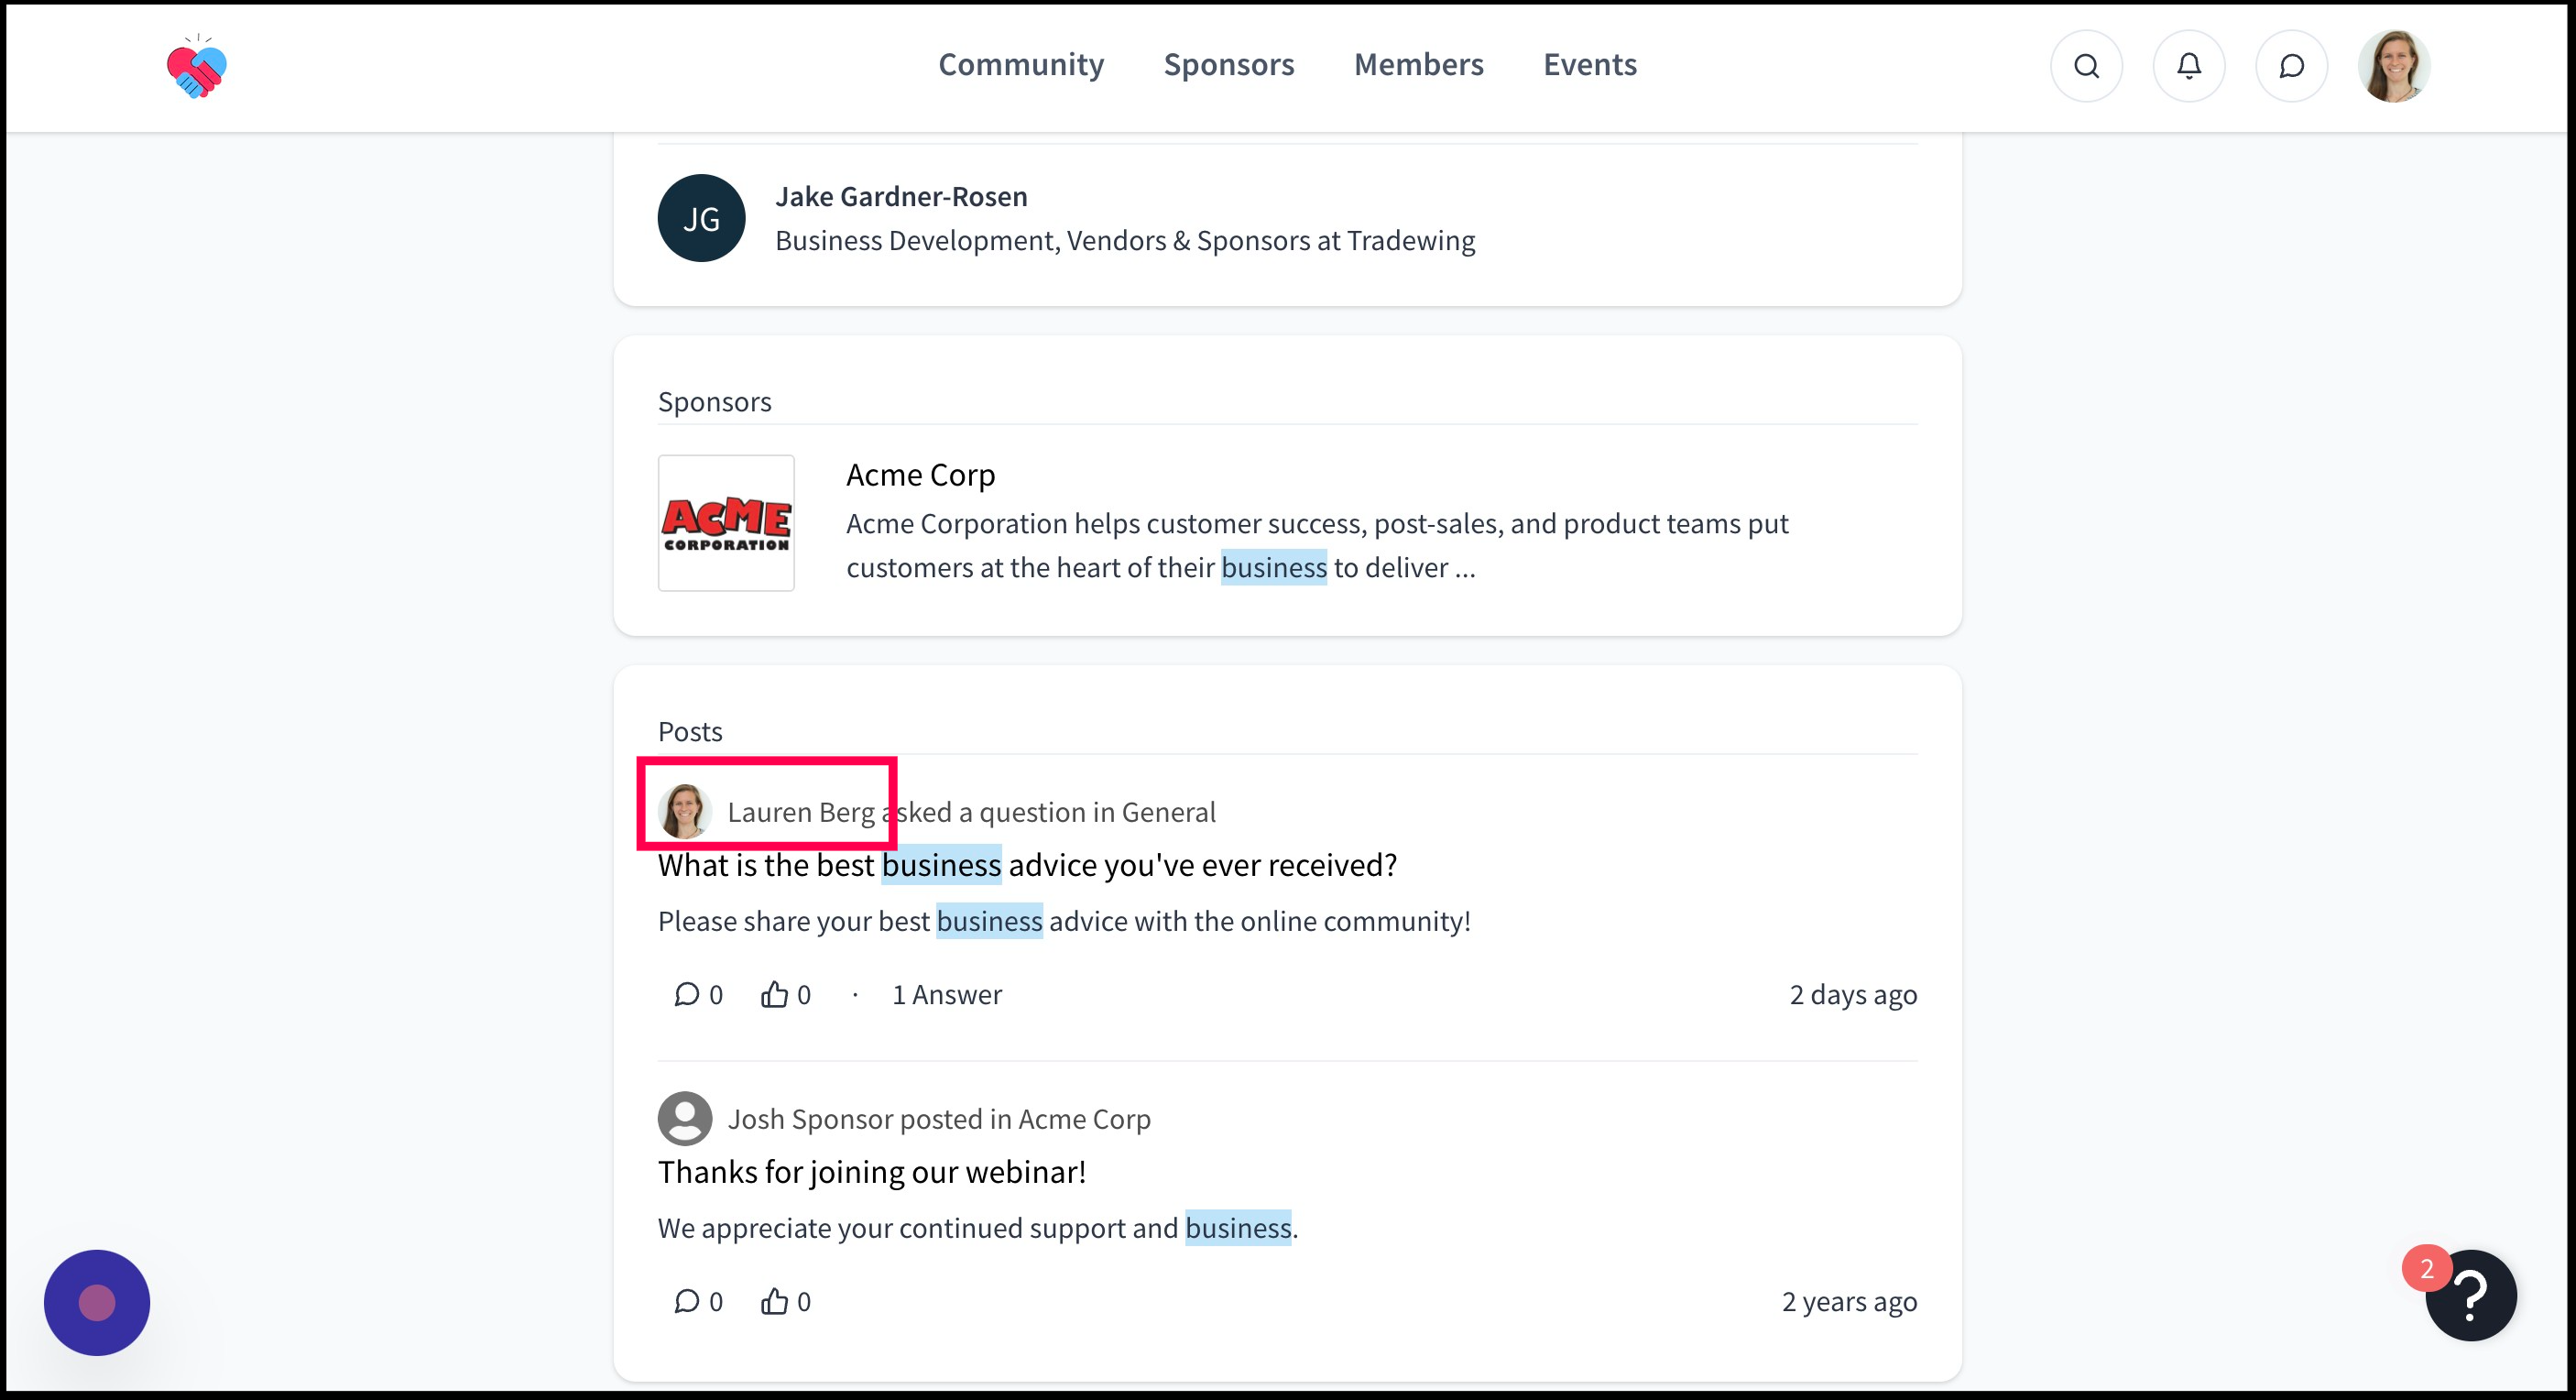Open Lauren Berg's name link
The height and width of the screenshot is (1400, 2576).
coord(801,812)
